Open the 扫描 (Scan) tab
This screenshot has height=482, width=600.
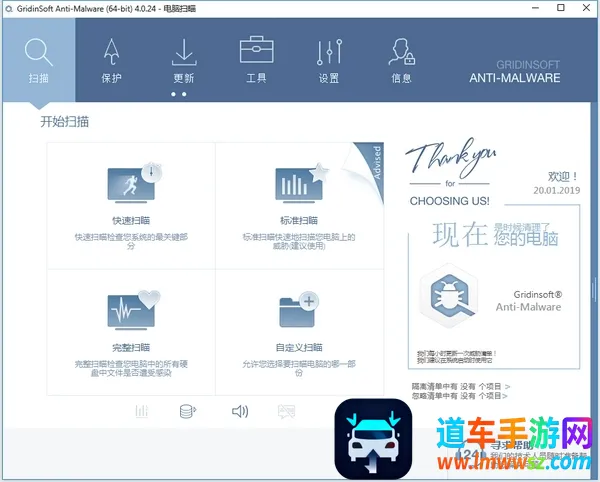pos(38,60)
